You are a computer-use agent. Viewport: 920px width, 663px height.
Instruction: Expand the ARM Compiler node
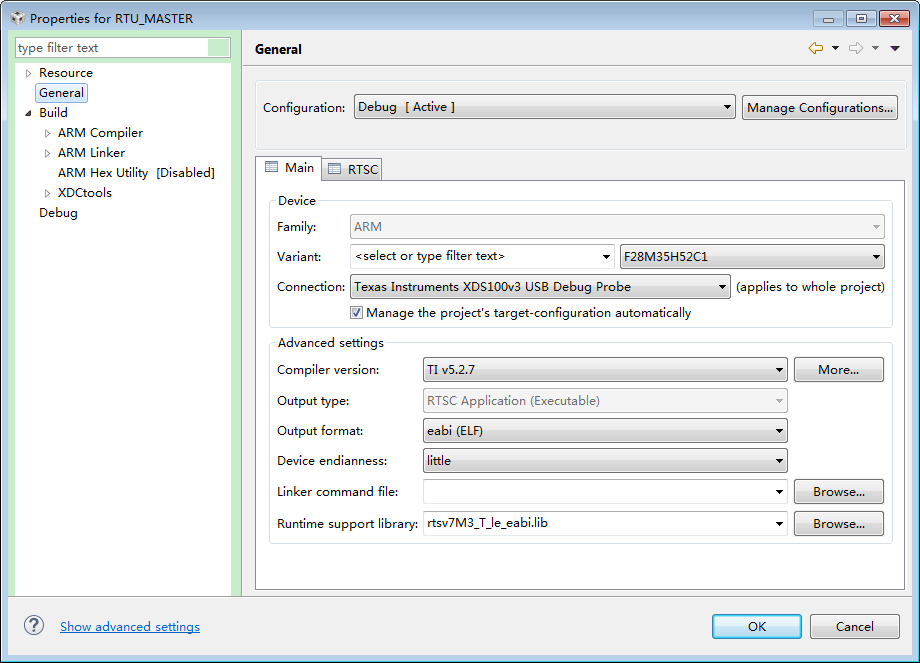pos(48,133)
